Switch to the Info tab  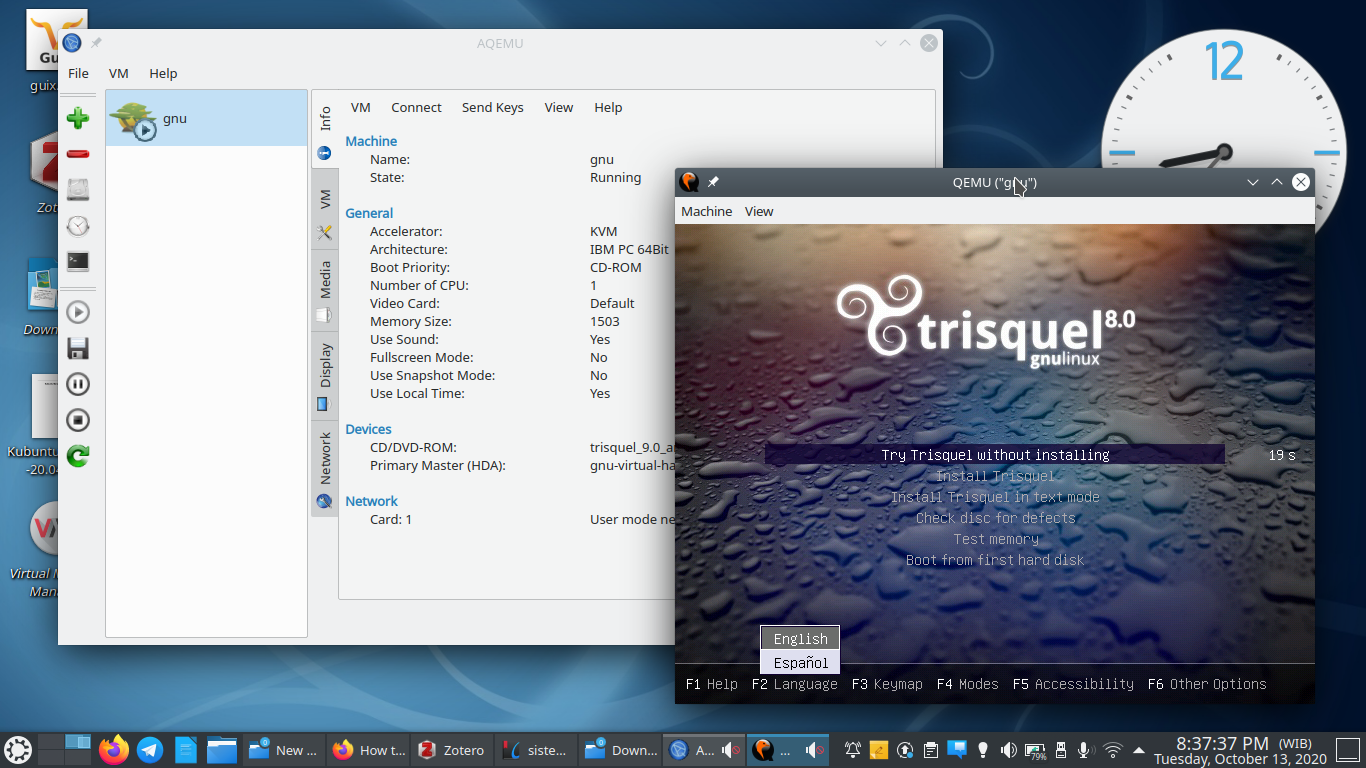coord(325,131)
